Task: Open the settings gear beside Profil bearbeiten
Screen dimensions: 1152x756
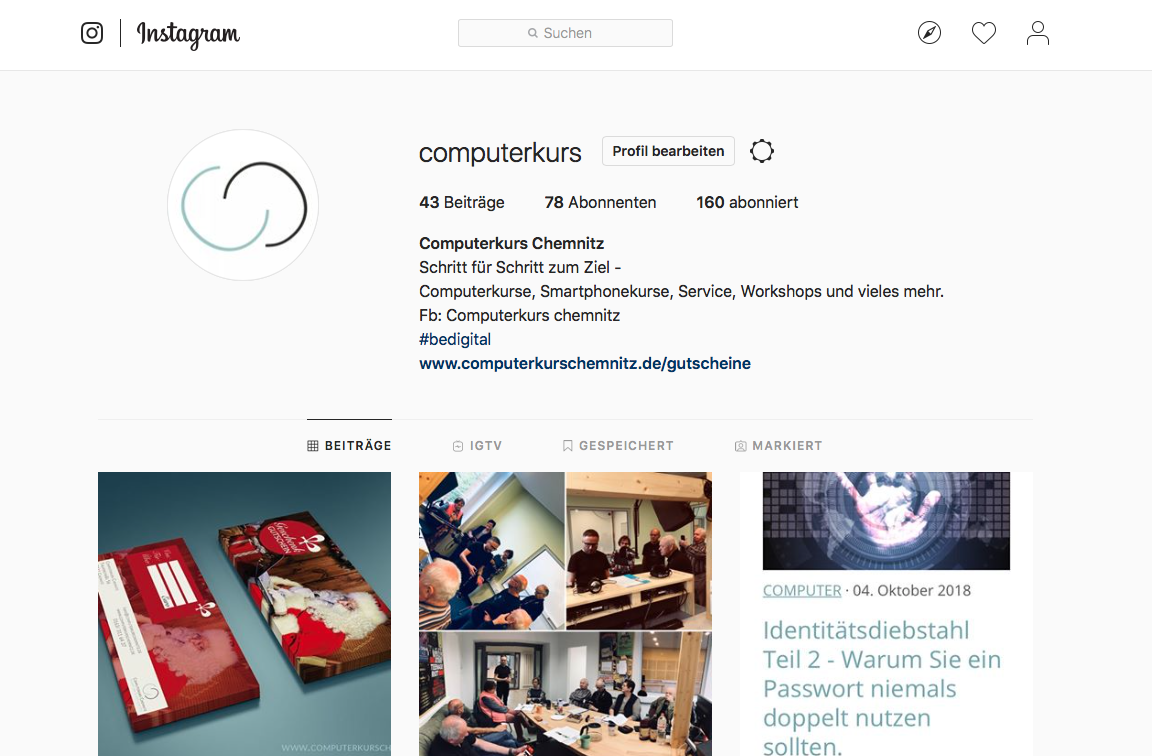Action: coord(762,151)
